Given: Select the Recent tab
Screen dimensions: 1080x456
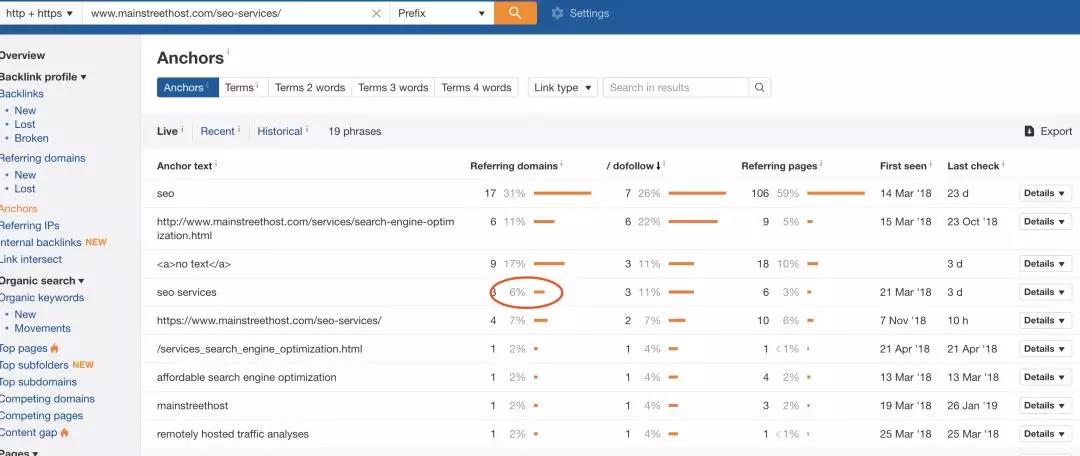Looking at the screenshot, I should [x=218, y=131].
